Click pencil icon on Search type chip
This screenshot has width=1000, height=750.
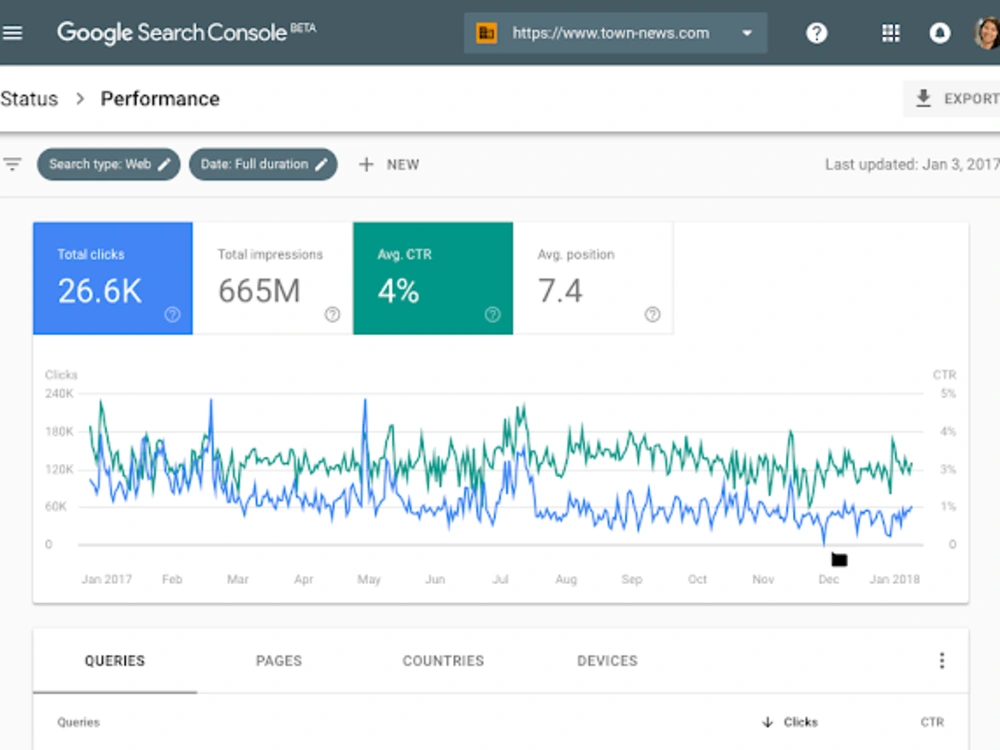pos(165,165)
